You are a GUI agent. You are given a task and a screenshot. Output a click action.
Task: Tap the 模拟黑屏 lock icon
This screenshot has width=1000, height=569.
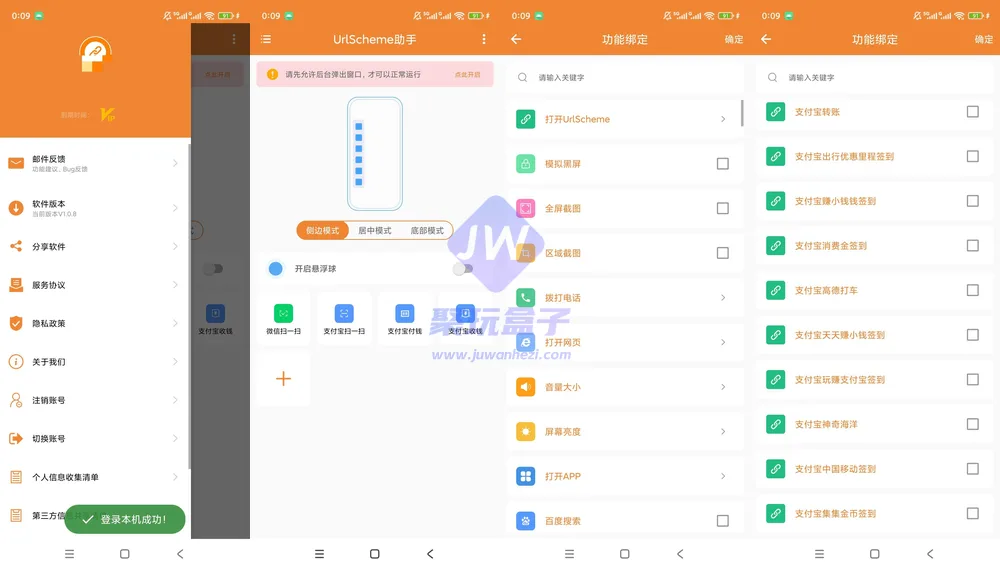click(x=526, y=163)
